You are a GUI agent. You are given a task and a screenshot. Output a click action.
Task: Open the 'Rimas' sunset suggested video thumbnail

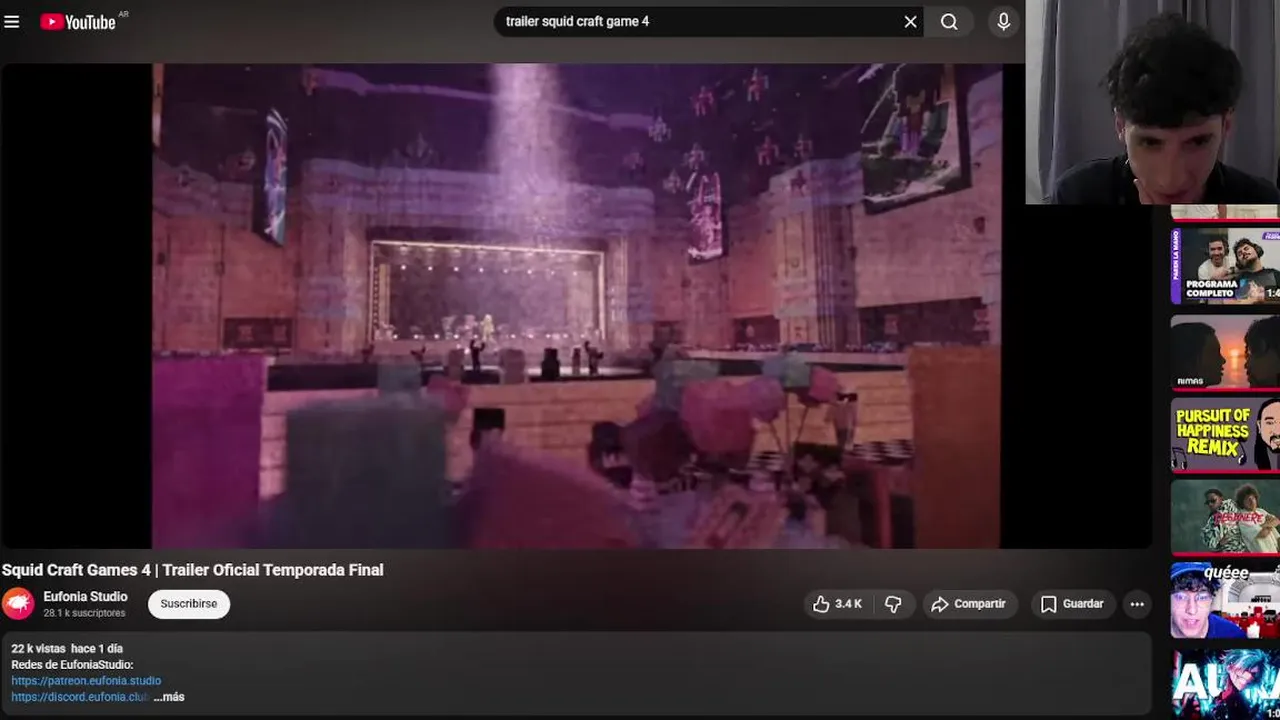click(x=1225, y=352)
